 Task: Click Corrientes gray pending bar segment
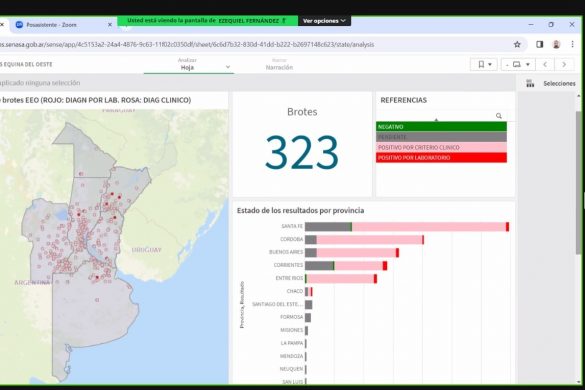[319, 266]
